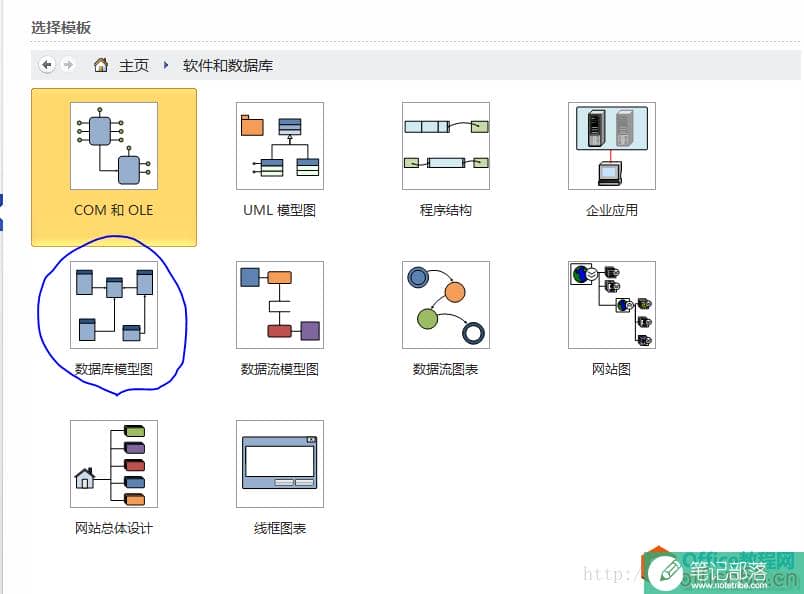Screen dimensions: 804x594
Task: Pick the 程序结构 template icon
Action: (446, 146)
